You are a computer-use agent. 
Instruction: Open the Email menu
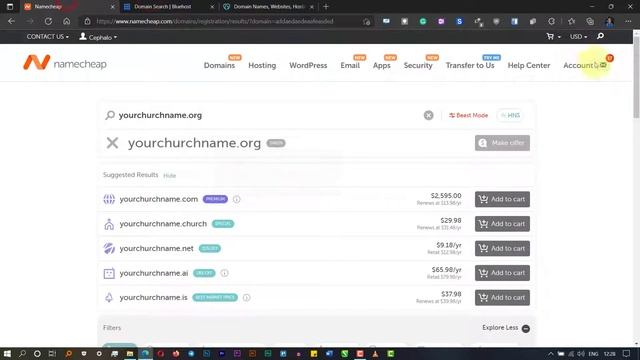[x=350, y=65]
